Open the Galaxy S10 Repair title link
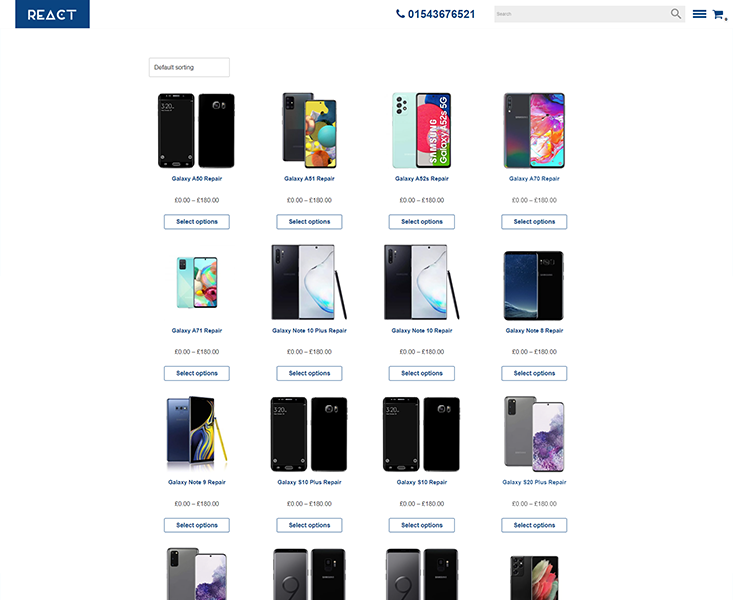Image resolution: width=733 pixels, height=600 pixels. [422, 482]
